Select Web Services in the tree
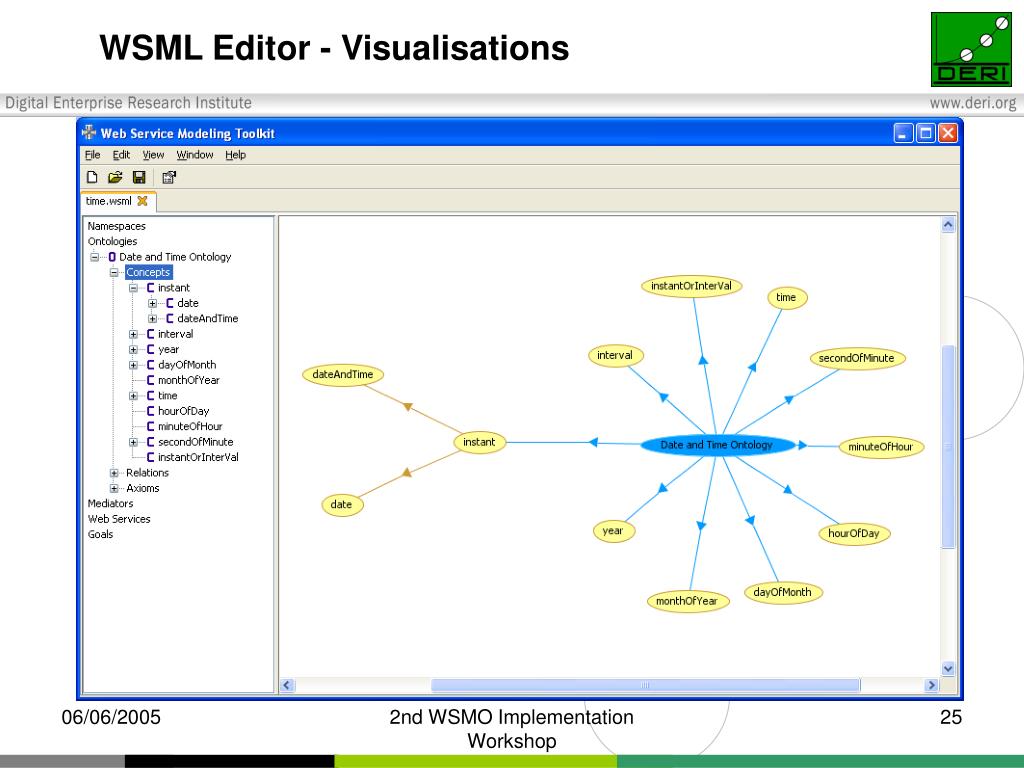The width and height of the screenshot is (1024, 768). (x=119, y=519)
